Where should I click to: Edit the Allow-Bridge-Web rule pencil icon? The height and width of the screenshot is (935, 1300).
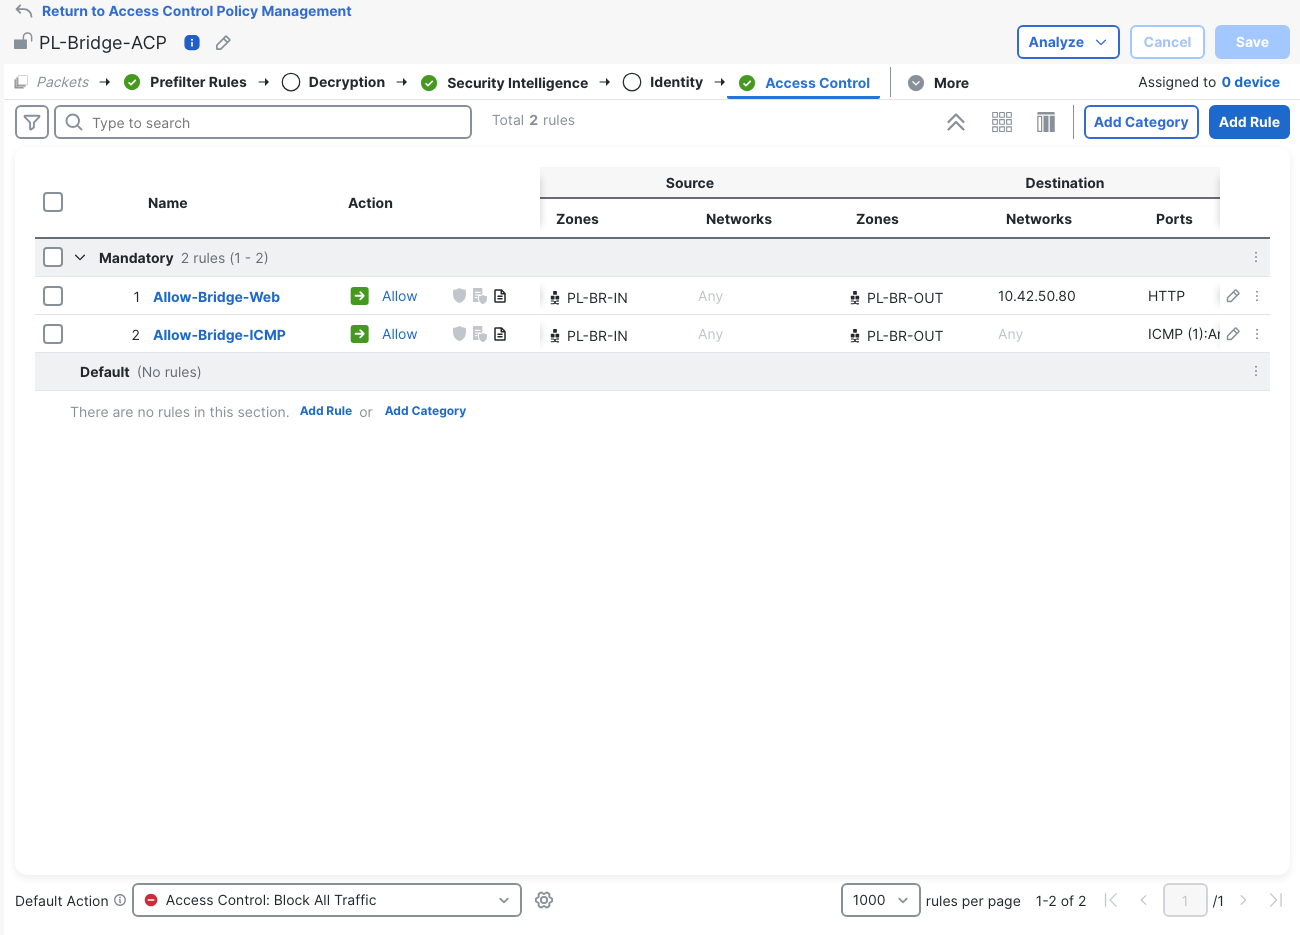[x=1233, y=296]
